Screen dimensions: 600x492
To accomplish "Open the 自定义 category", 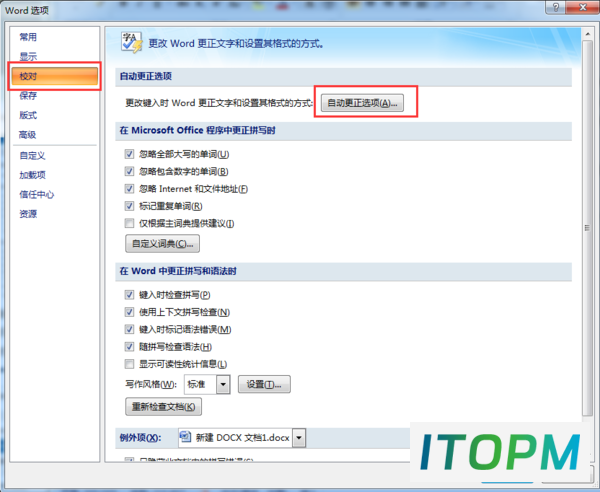I will point(32,156).
